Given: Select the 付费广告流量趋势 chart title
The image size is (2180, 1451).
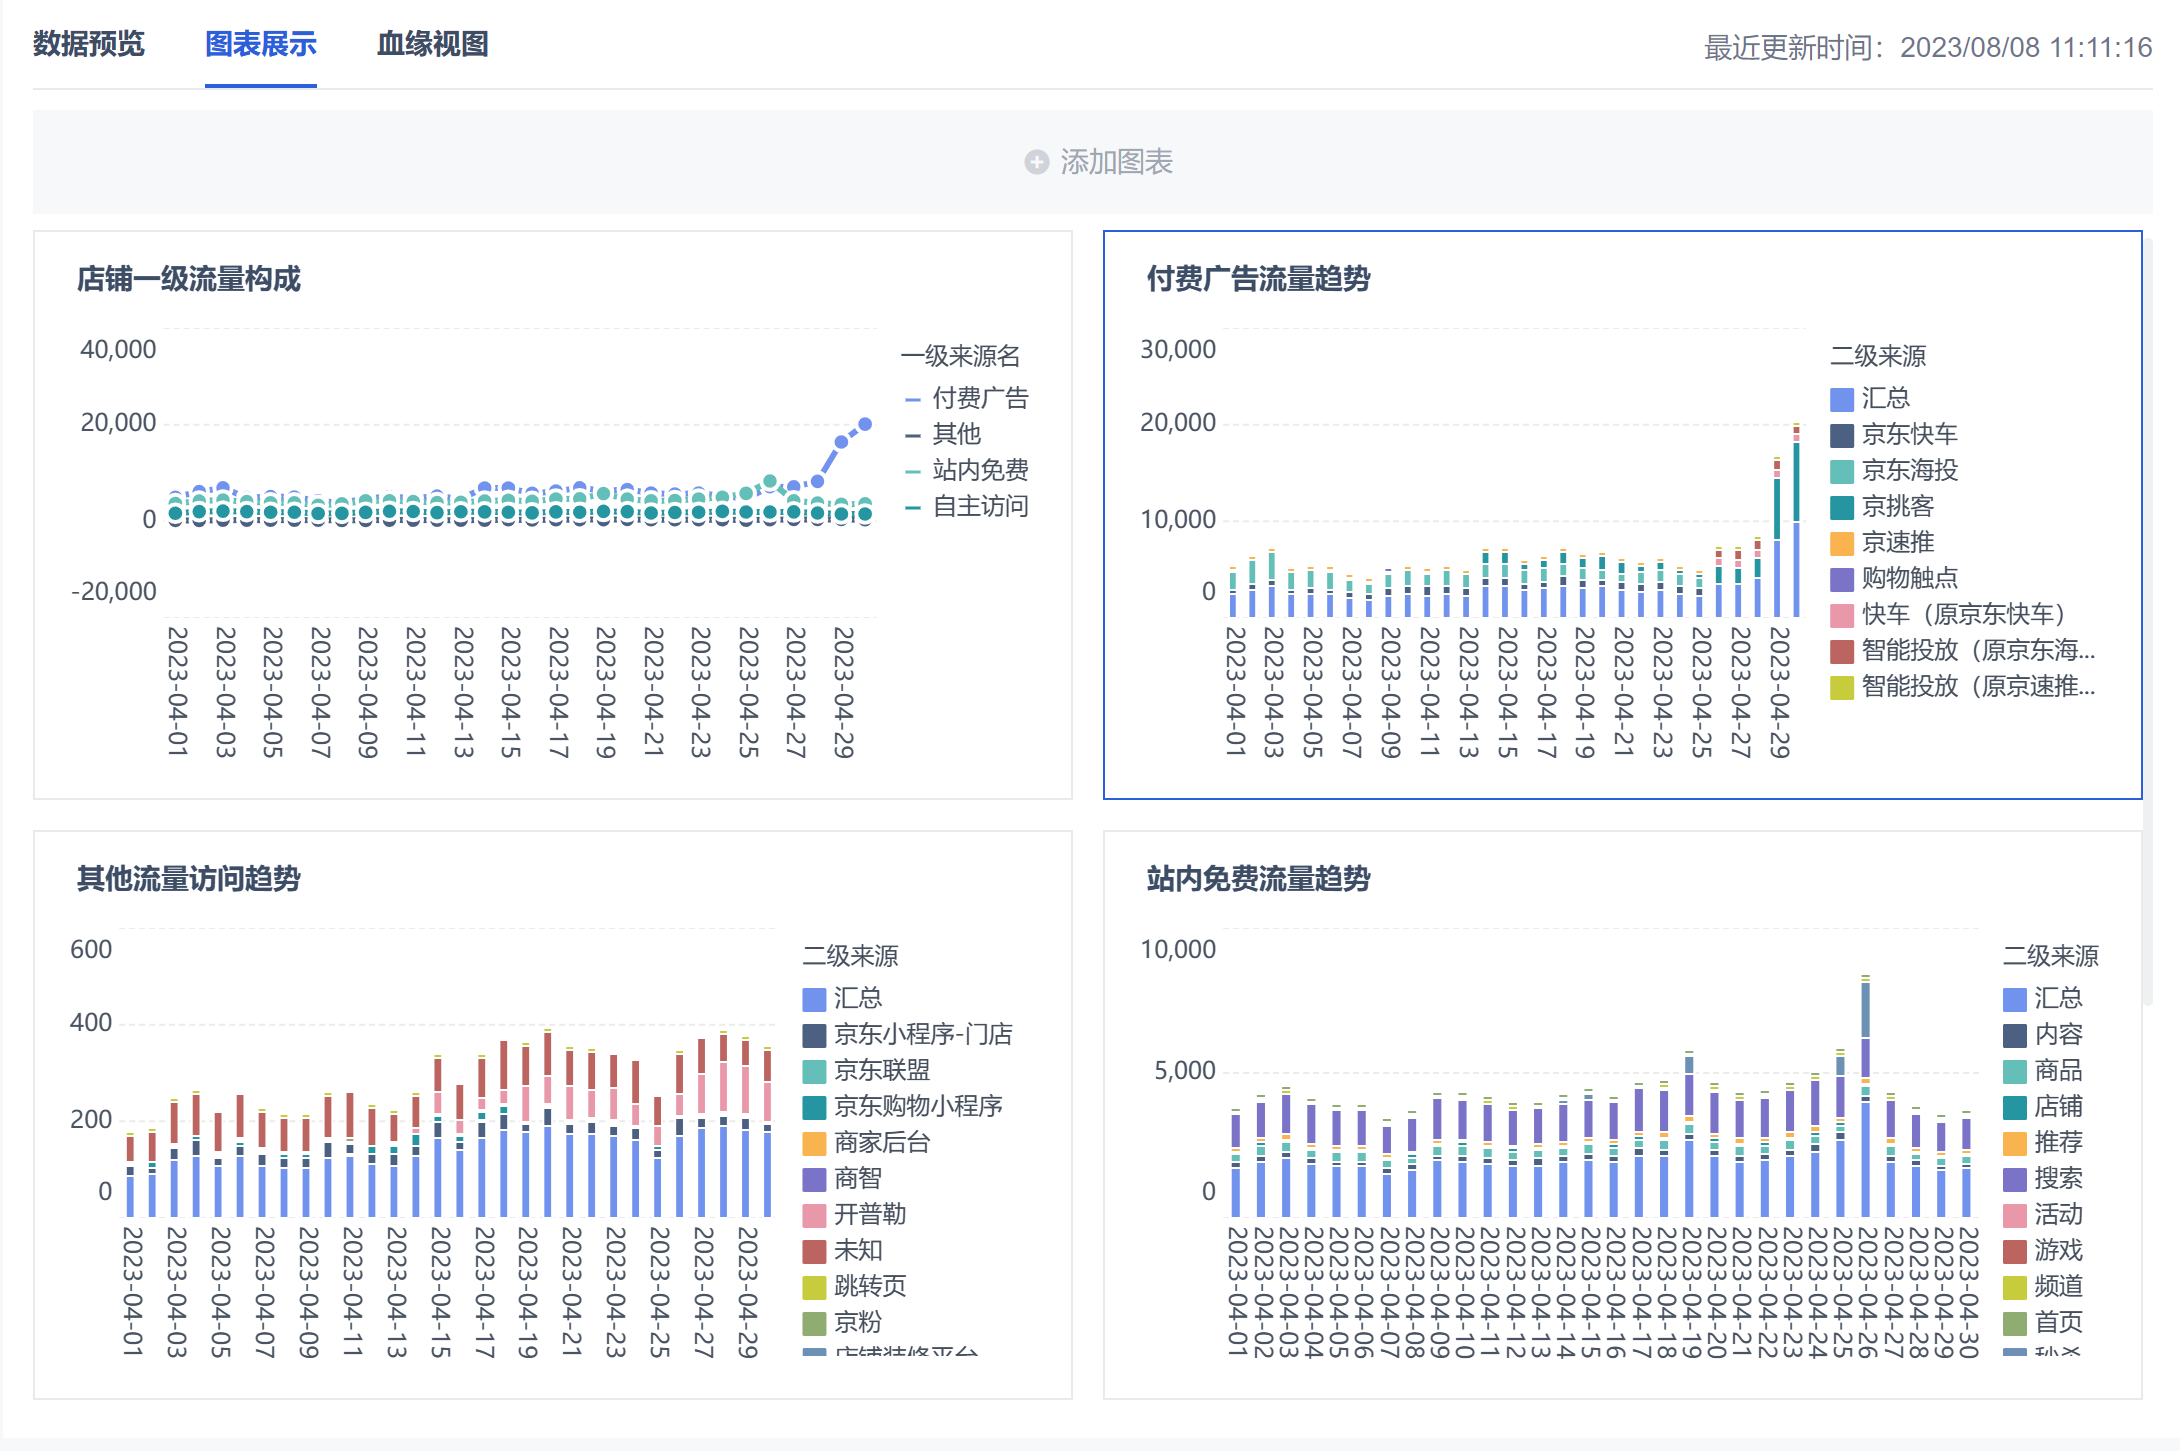Looking at the screenshot, I should [x=1257, y=279].
